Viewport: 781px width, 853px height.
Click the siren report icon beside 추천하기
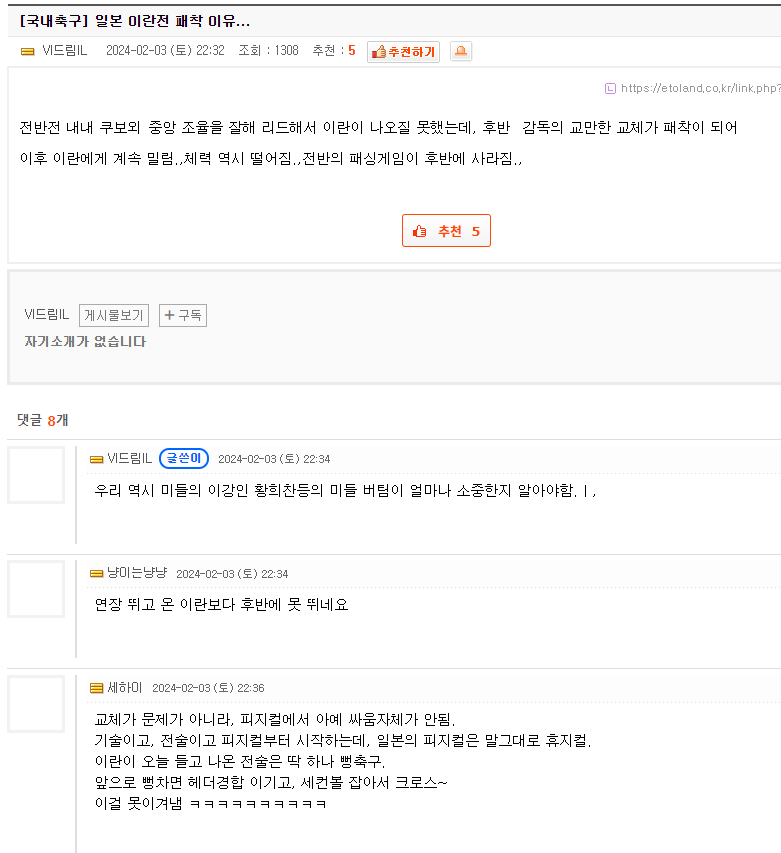click(460, 52)
